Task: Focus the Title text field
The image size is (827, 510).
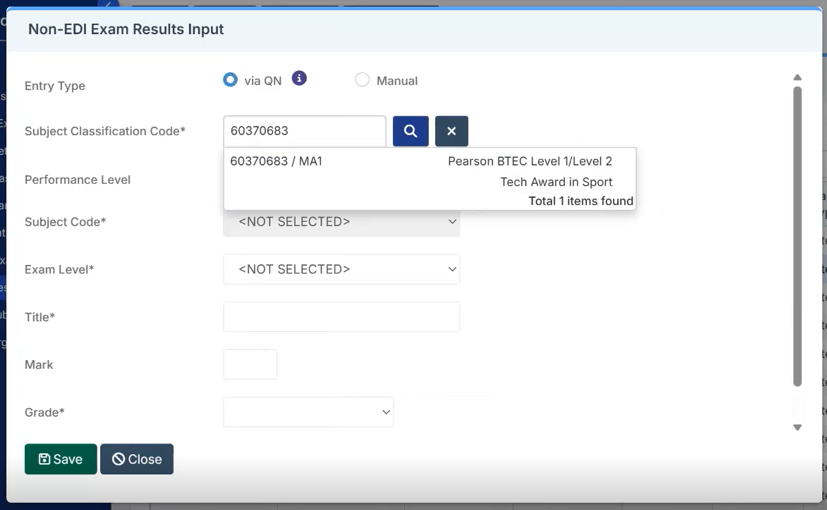Action: pyautogui.click(x=341, y=317)
